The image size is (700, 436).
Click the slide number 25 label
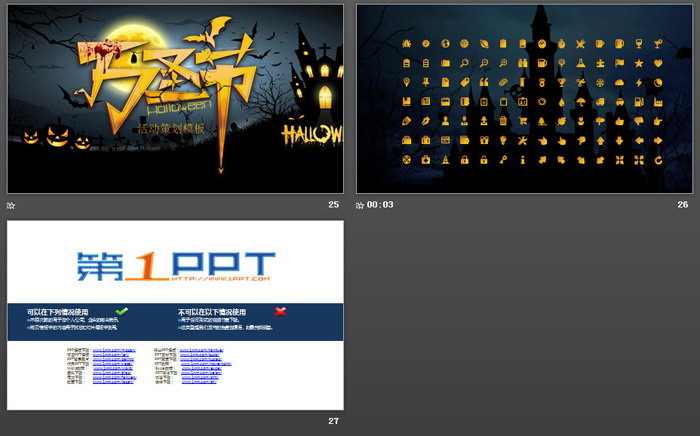(x=333, y=205)
